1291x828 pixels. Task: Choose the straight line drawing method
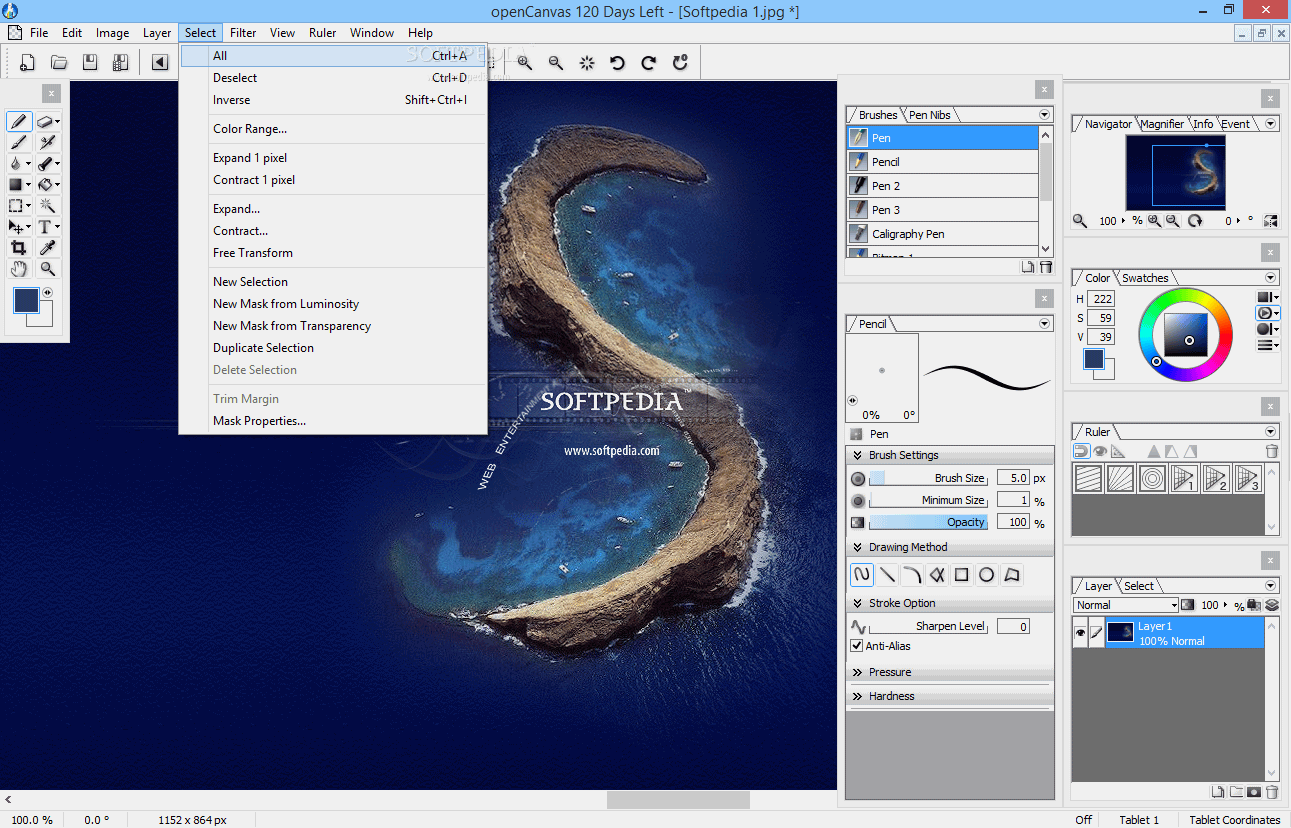tap(887, 575)
